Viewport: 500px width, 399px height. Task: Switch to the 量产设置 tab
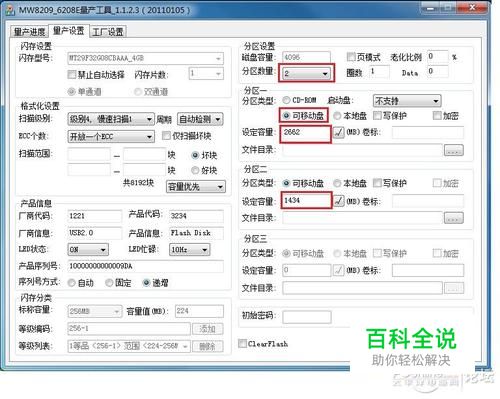pyautogui.click(x=69, y=31)
